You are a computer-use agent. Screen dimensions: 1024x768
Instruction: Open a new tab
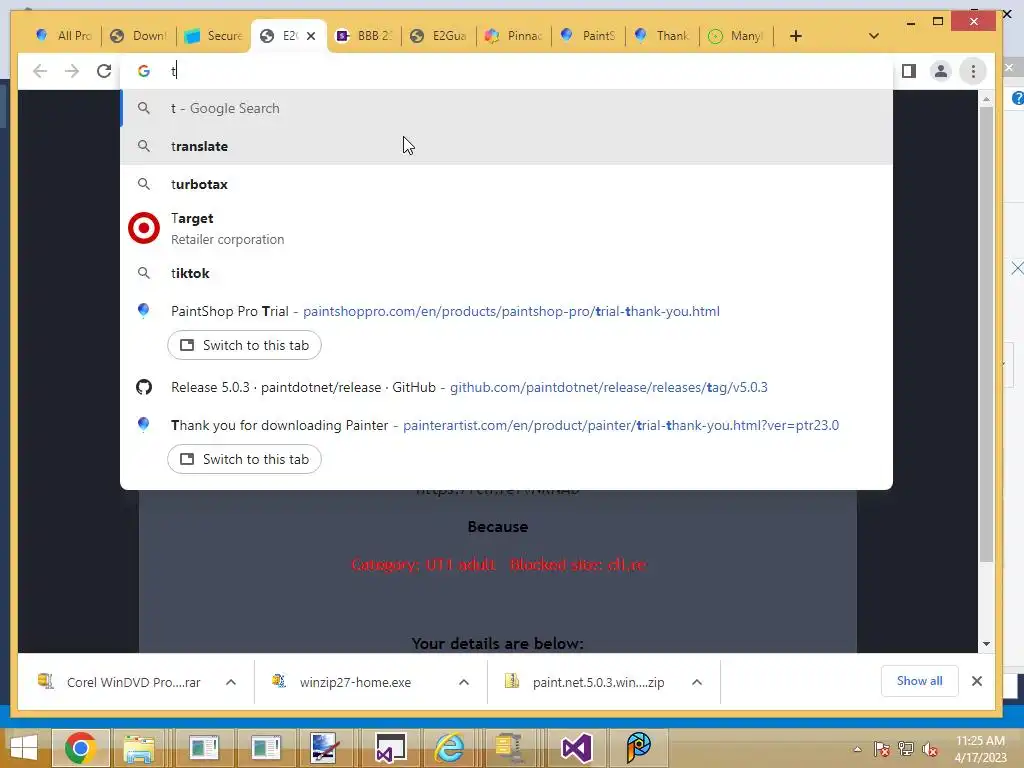pyautogui.click(x=795, y=36)
